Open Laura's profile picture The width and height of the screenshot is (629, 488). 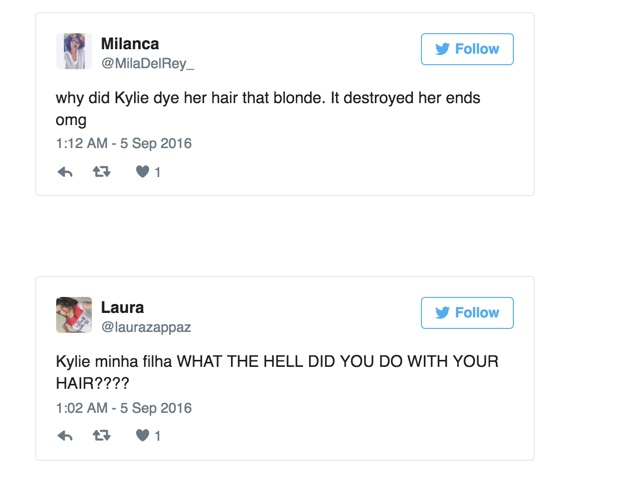coord(74,315)
